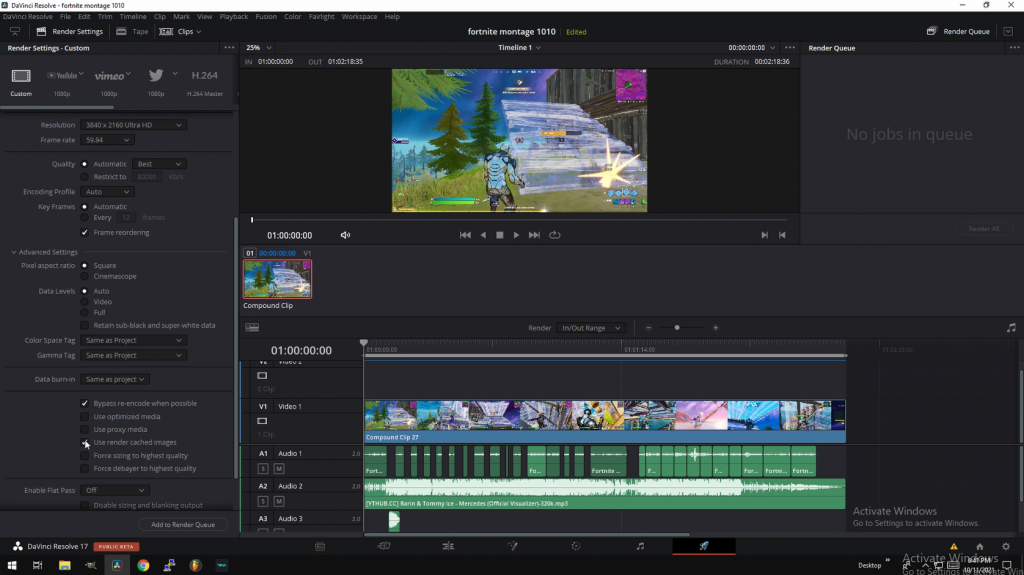Select the Vimeo render preset

click(110, 76)
